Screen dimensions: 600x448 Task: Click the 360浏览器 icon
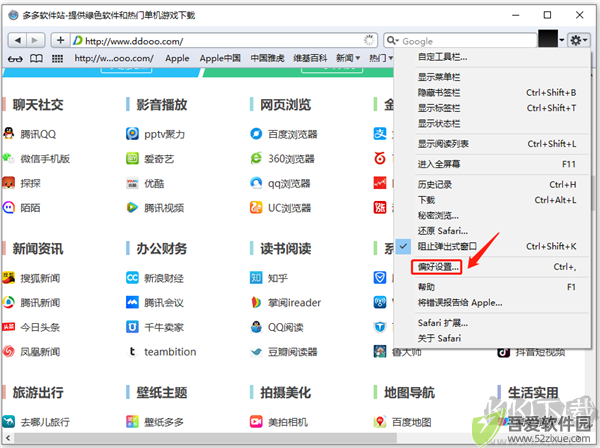click(x=256, y=158)
